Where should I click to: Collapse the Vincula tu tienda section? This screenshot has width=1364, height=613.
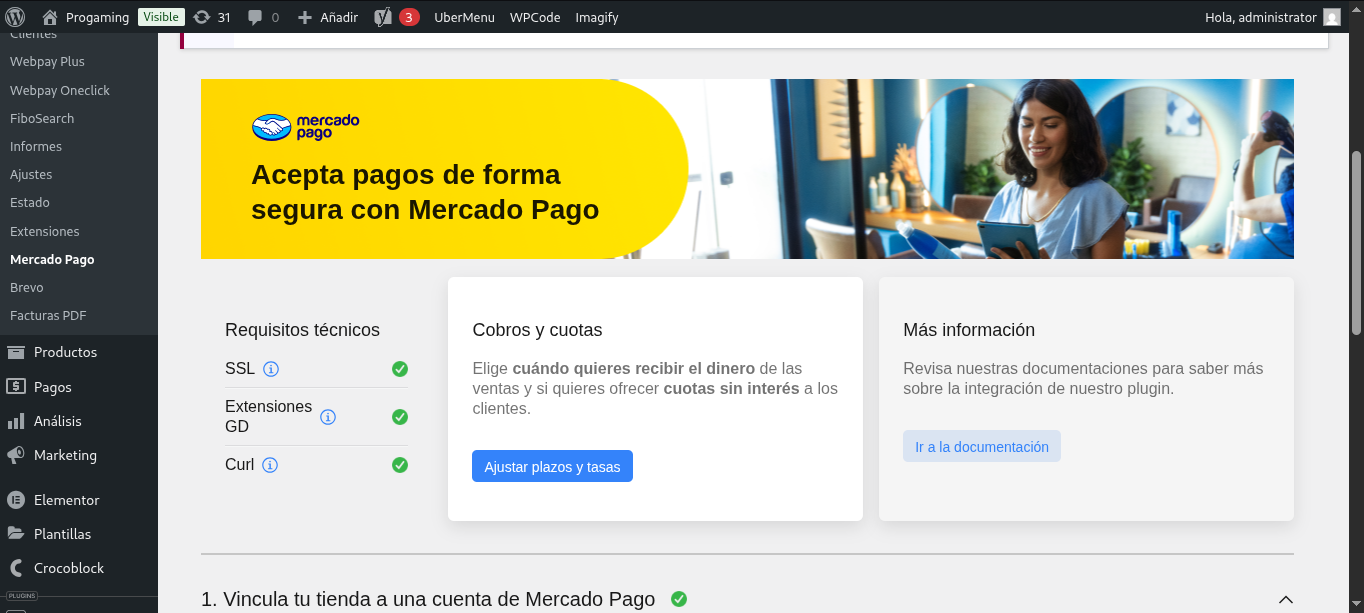pos(1286,599)
